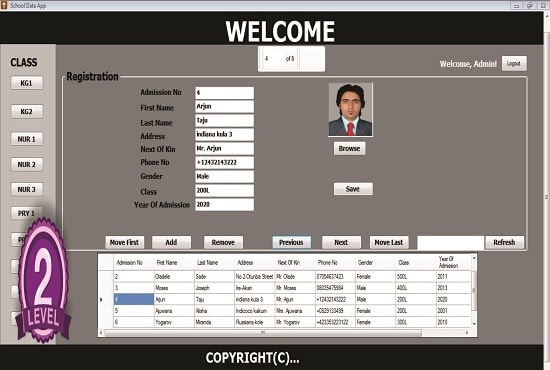Click the Address field with indiana kula 3
Screen dimensions: 550x370
[224, 135]
